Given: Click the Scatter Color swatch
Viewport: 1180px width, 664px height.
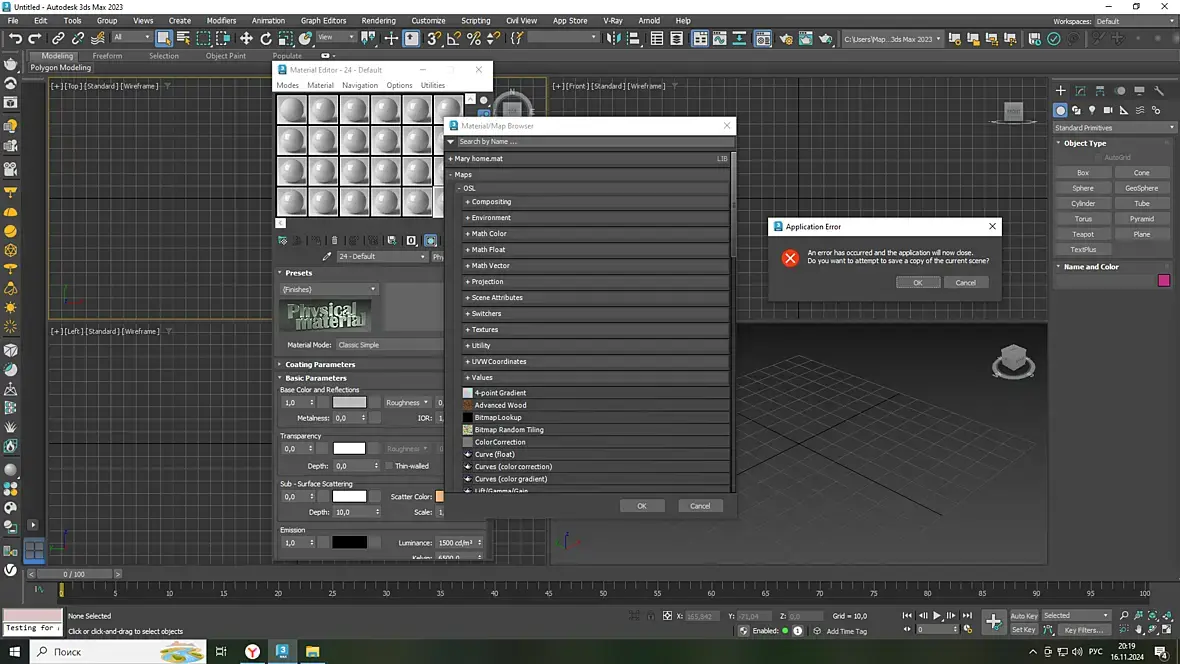Looking at the screenshot, I should coord(439,497).
